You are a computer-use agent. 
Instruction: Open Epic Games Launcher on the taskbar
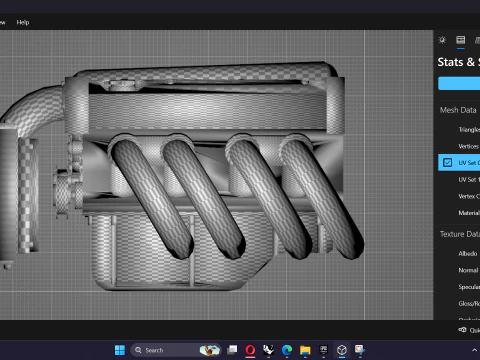(323, 350)
